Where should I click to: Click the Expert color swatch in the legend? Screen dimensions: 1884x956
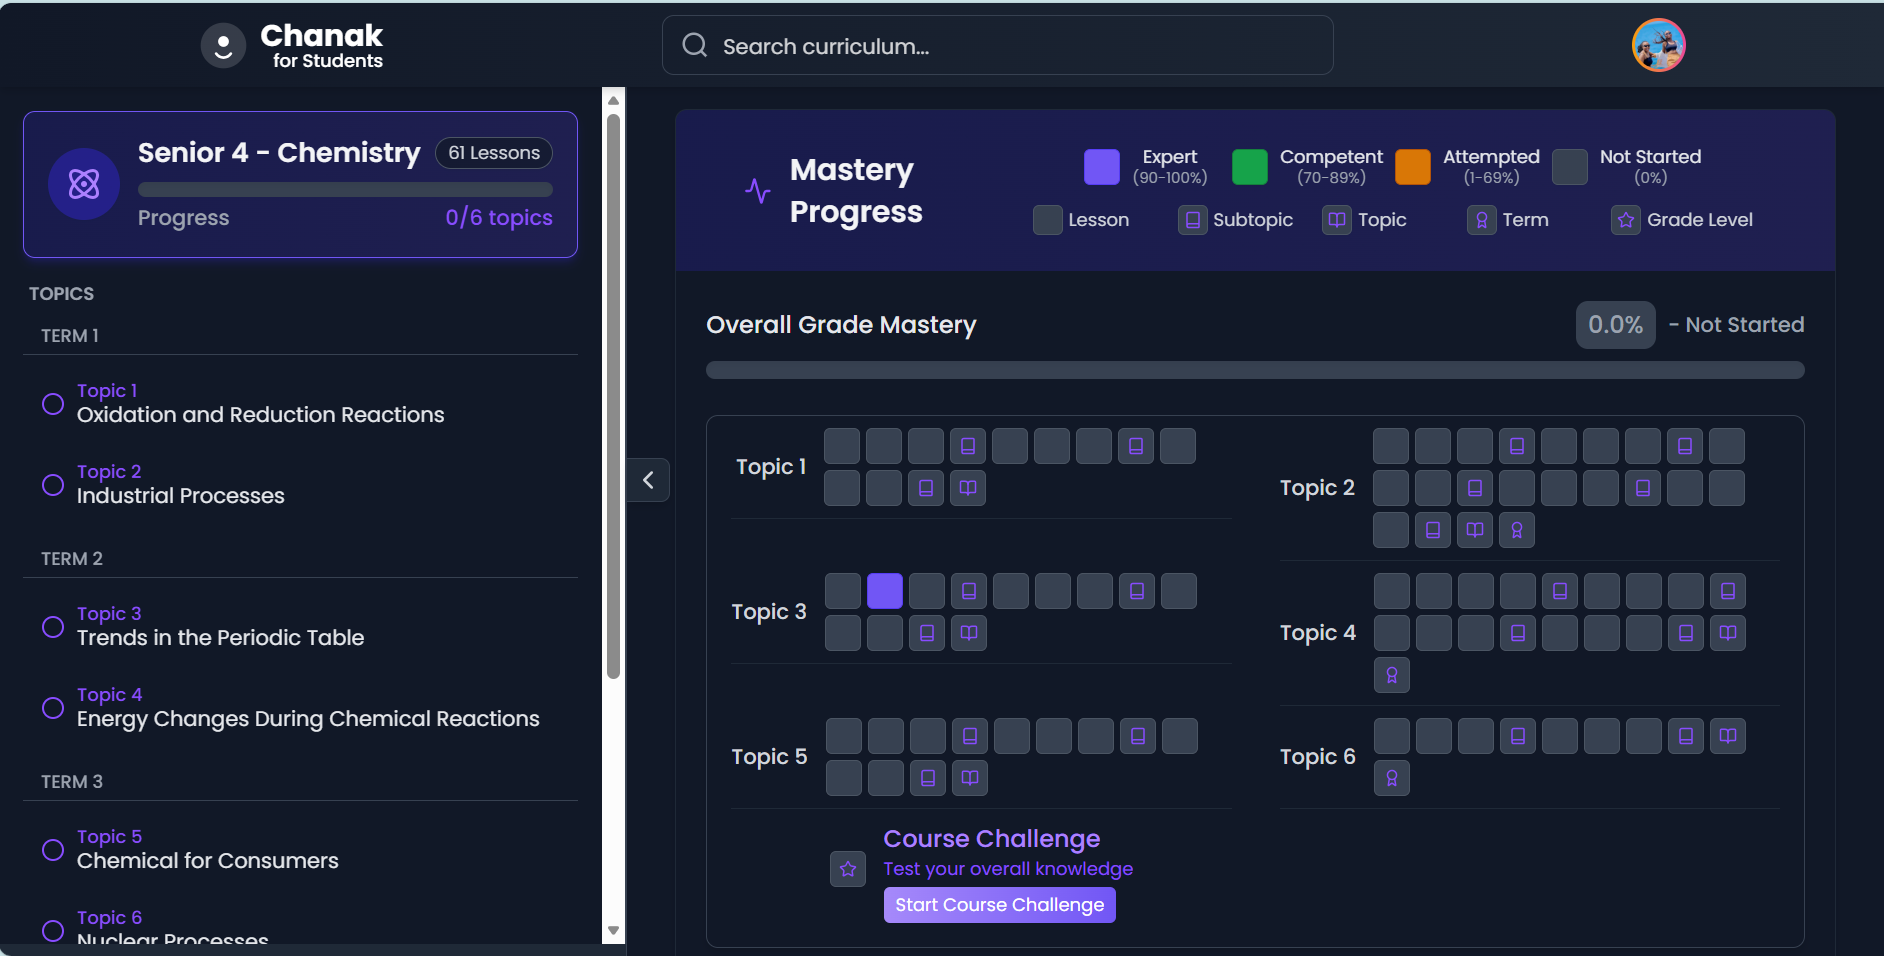point(1100,166)
